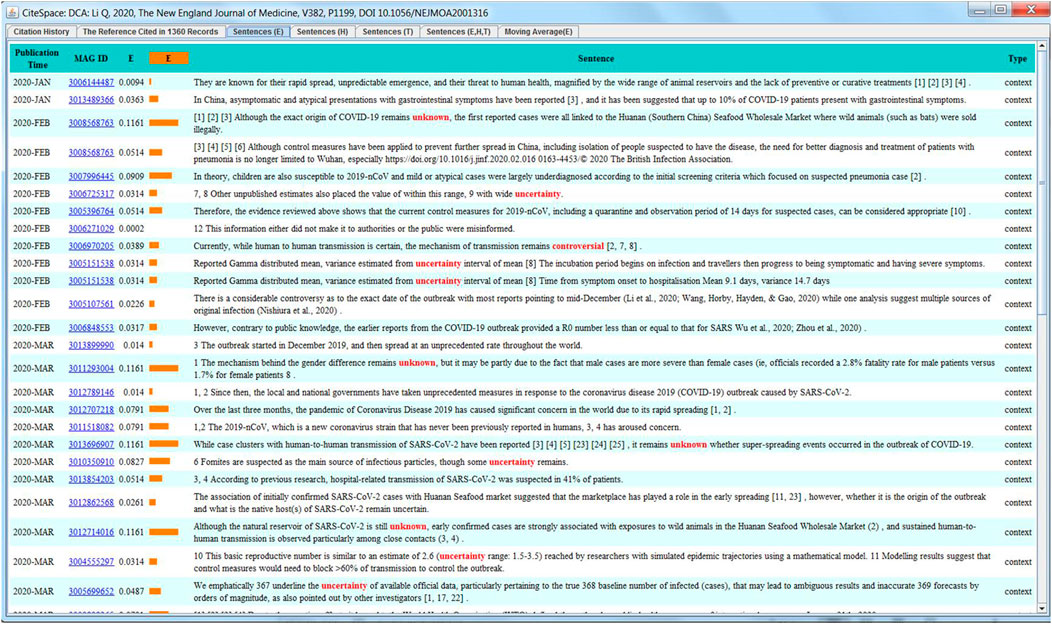Click sentence '3 The outbreak started in December 2019'
Image resolution: width=1052 pixels, height=624 pixels.
point(388,346)
